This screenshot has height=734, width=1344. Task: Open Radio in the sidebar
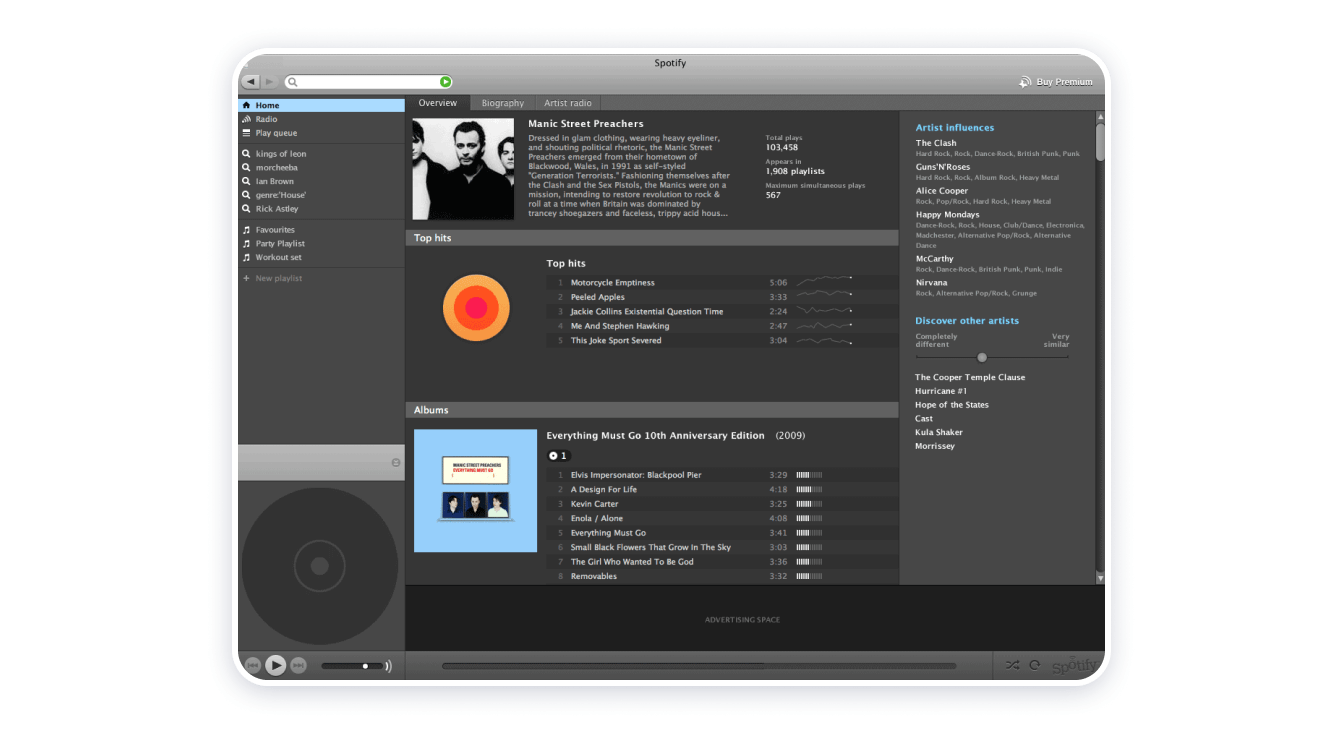[x=321, y=119]
